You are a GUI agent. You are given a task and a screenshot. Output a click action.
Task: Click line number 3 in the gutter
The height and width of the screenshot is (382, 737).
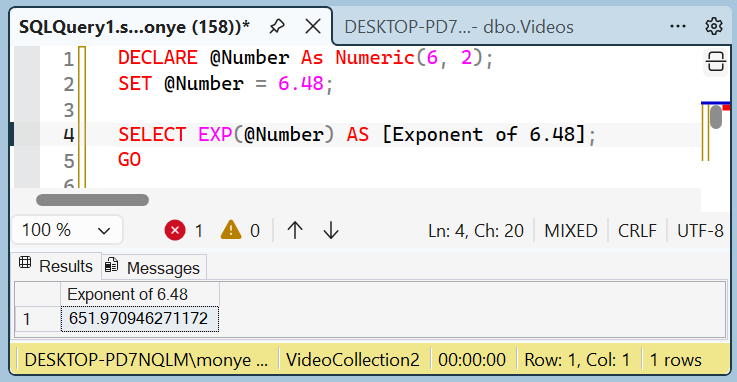click(x=69, y=110)
